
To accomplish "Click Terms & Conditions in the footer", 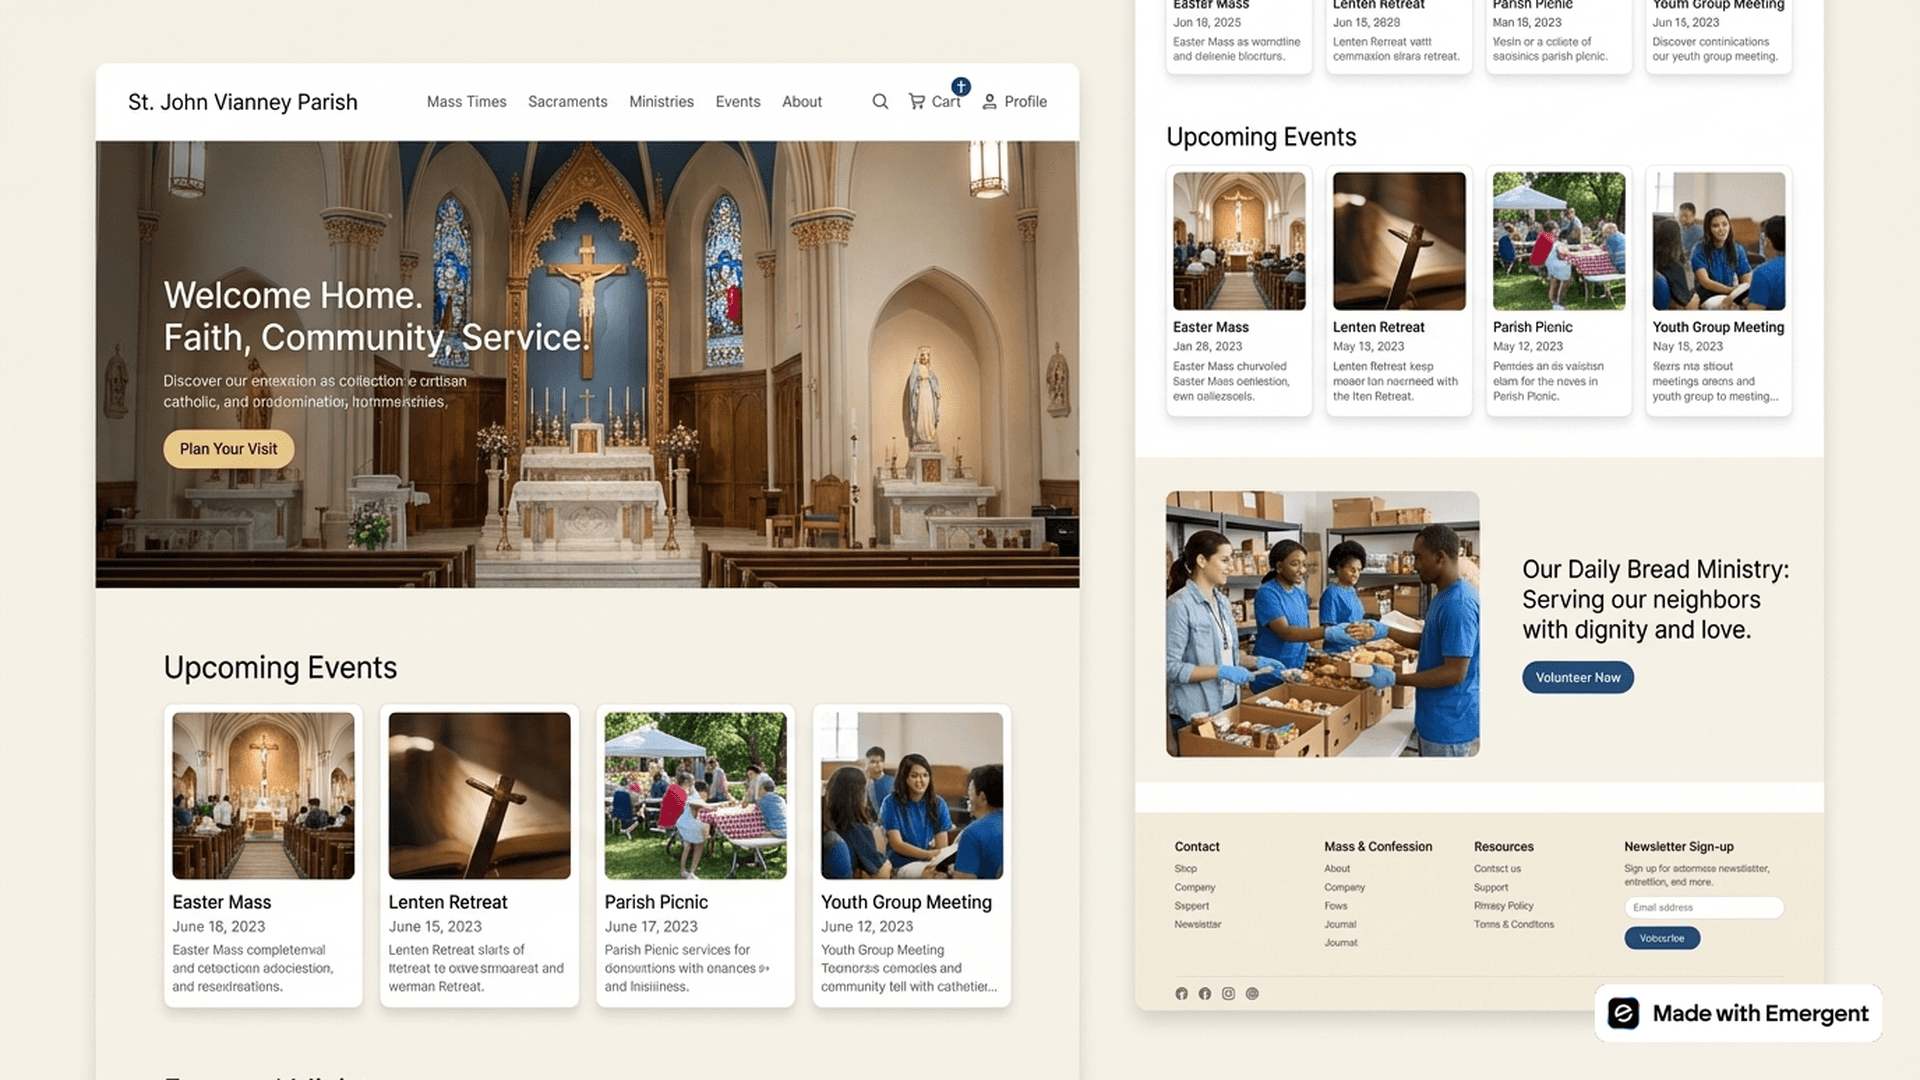I will 1513,924.
